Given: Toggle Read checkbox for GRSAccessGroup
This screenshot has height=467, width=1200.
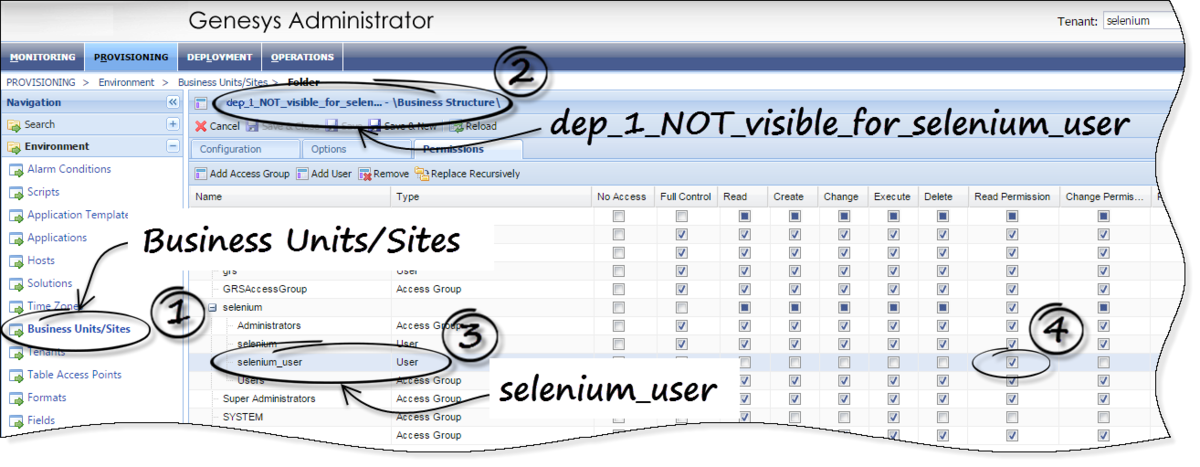Looking at the screenshot, I should [744, 289].
